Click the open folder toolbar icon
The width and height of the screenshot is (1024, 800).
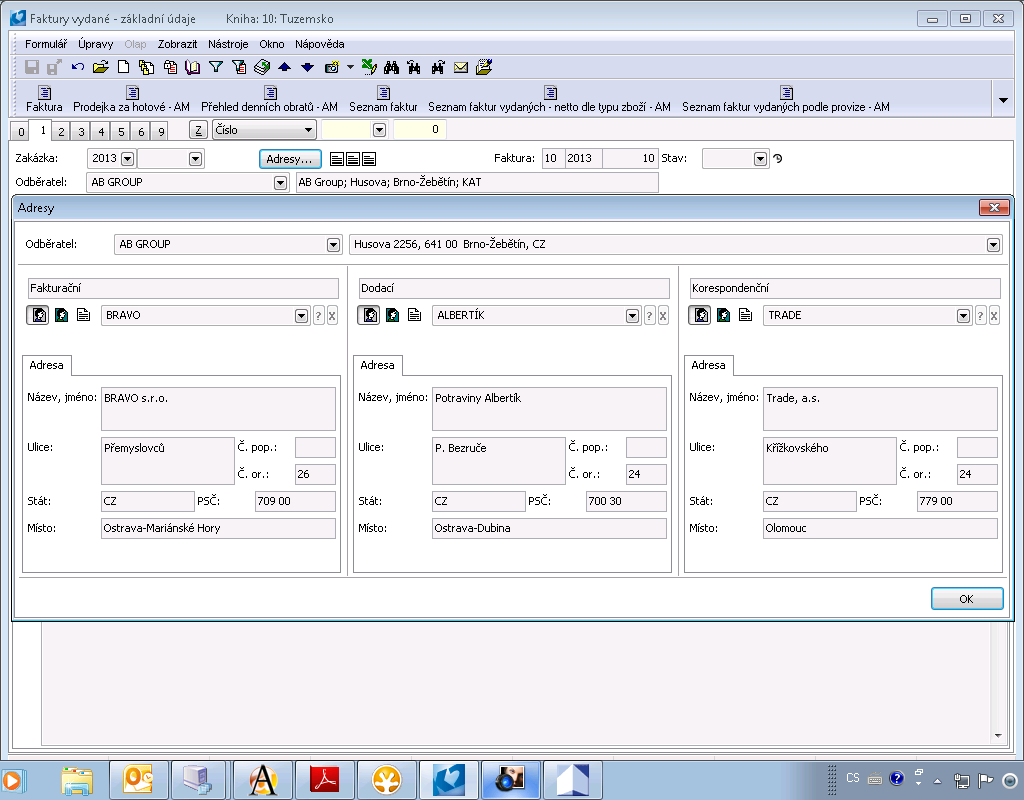point(100,67)
